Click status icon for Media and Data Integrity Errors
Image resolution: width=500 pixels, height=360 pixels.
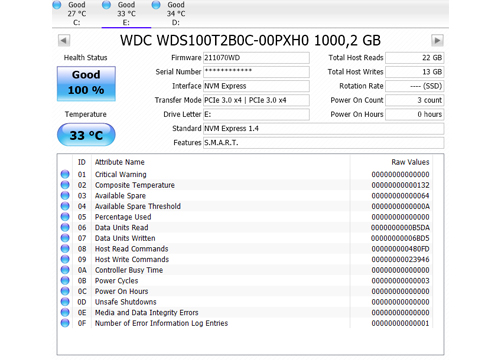tap(65, 312)
